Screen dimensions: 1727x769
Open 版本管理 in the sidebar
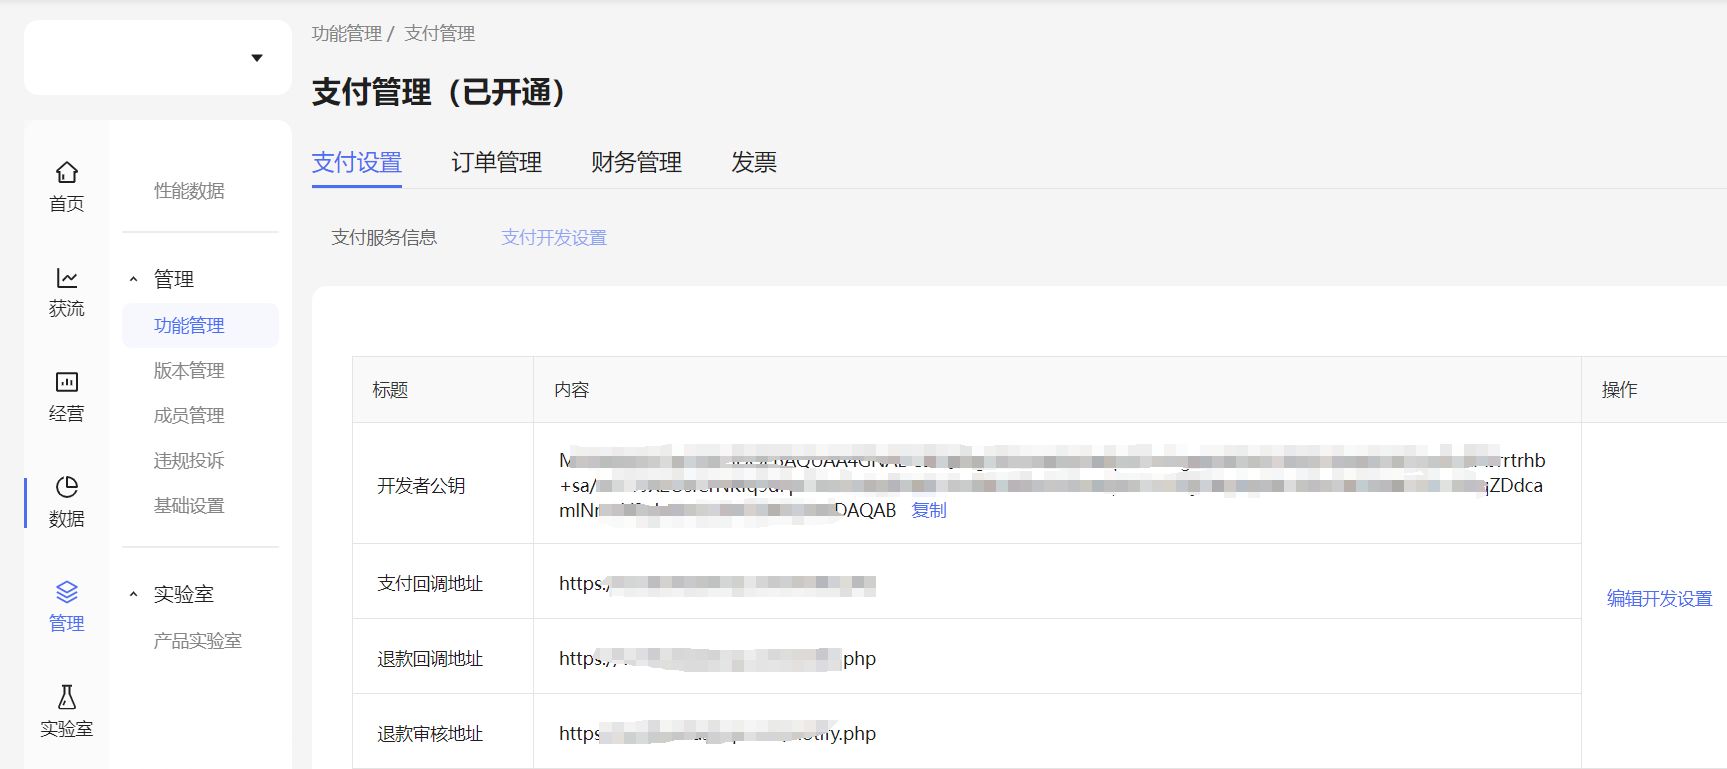pos(189,370)
